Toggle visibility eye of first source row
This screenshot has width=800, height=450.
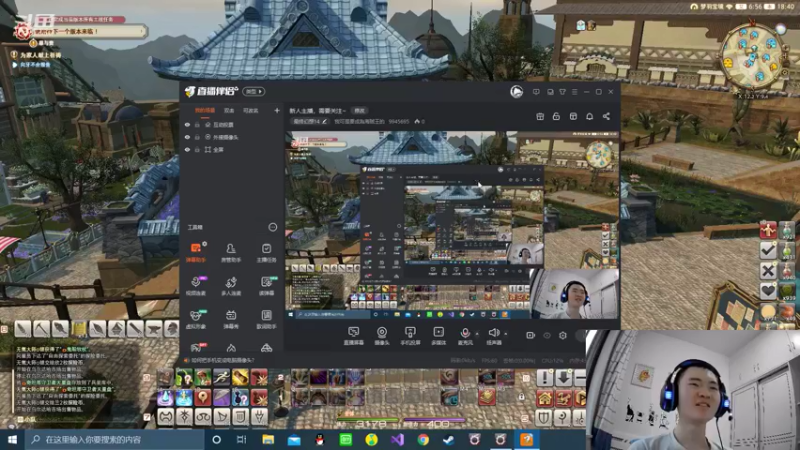pyautogui.click(x=187, y=124)
